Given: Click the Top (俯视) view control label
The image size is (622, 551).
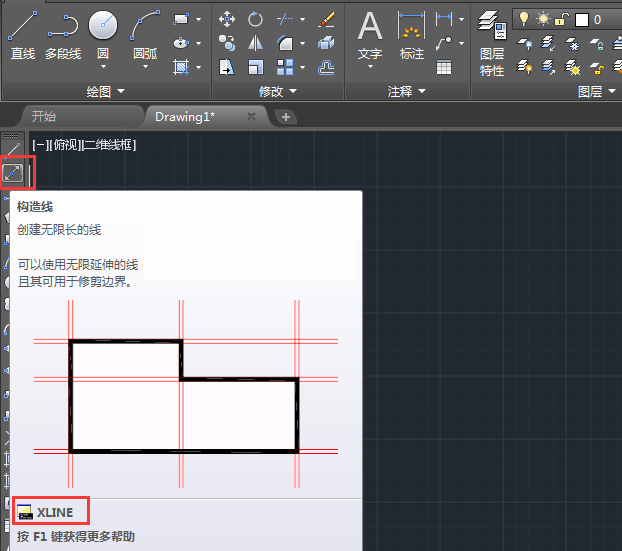Looking at the screenshot, I should pos(64,144).
